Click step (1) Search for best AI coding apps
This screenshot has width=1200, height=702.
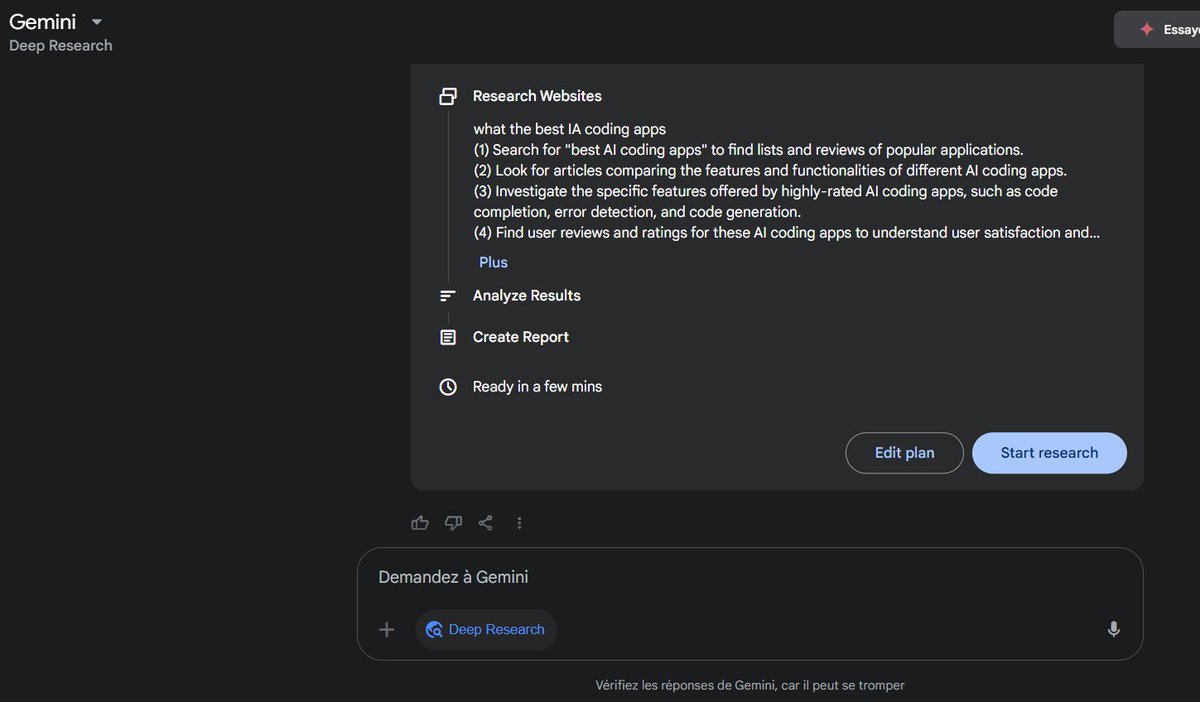pyautogui.click(x=749, y=150)
